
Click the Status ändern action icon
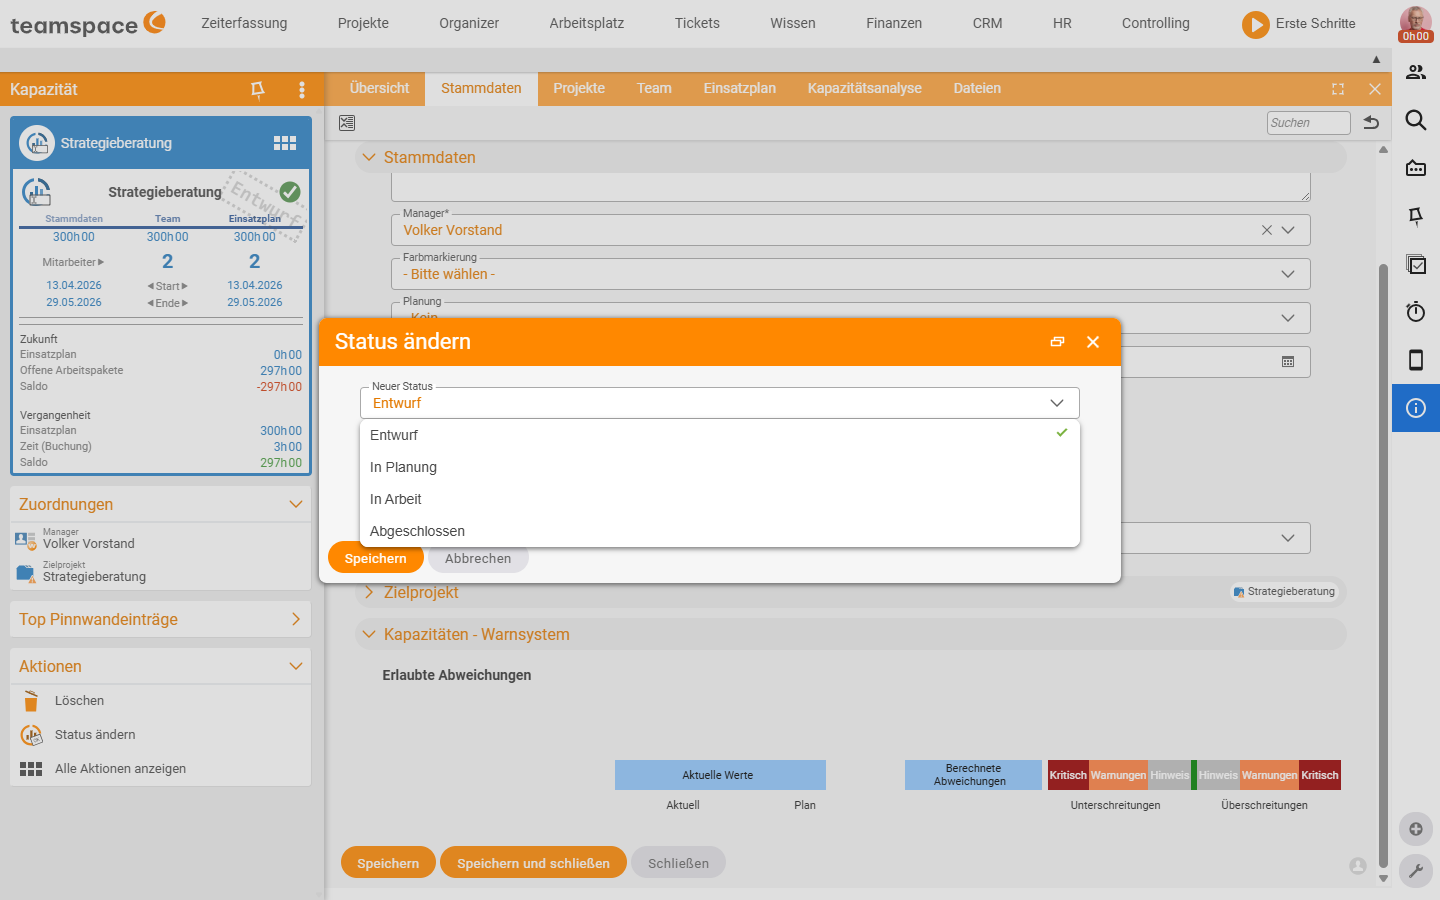(x=32, y=735)
